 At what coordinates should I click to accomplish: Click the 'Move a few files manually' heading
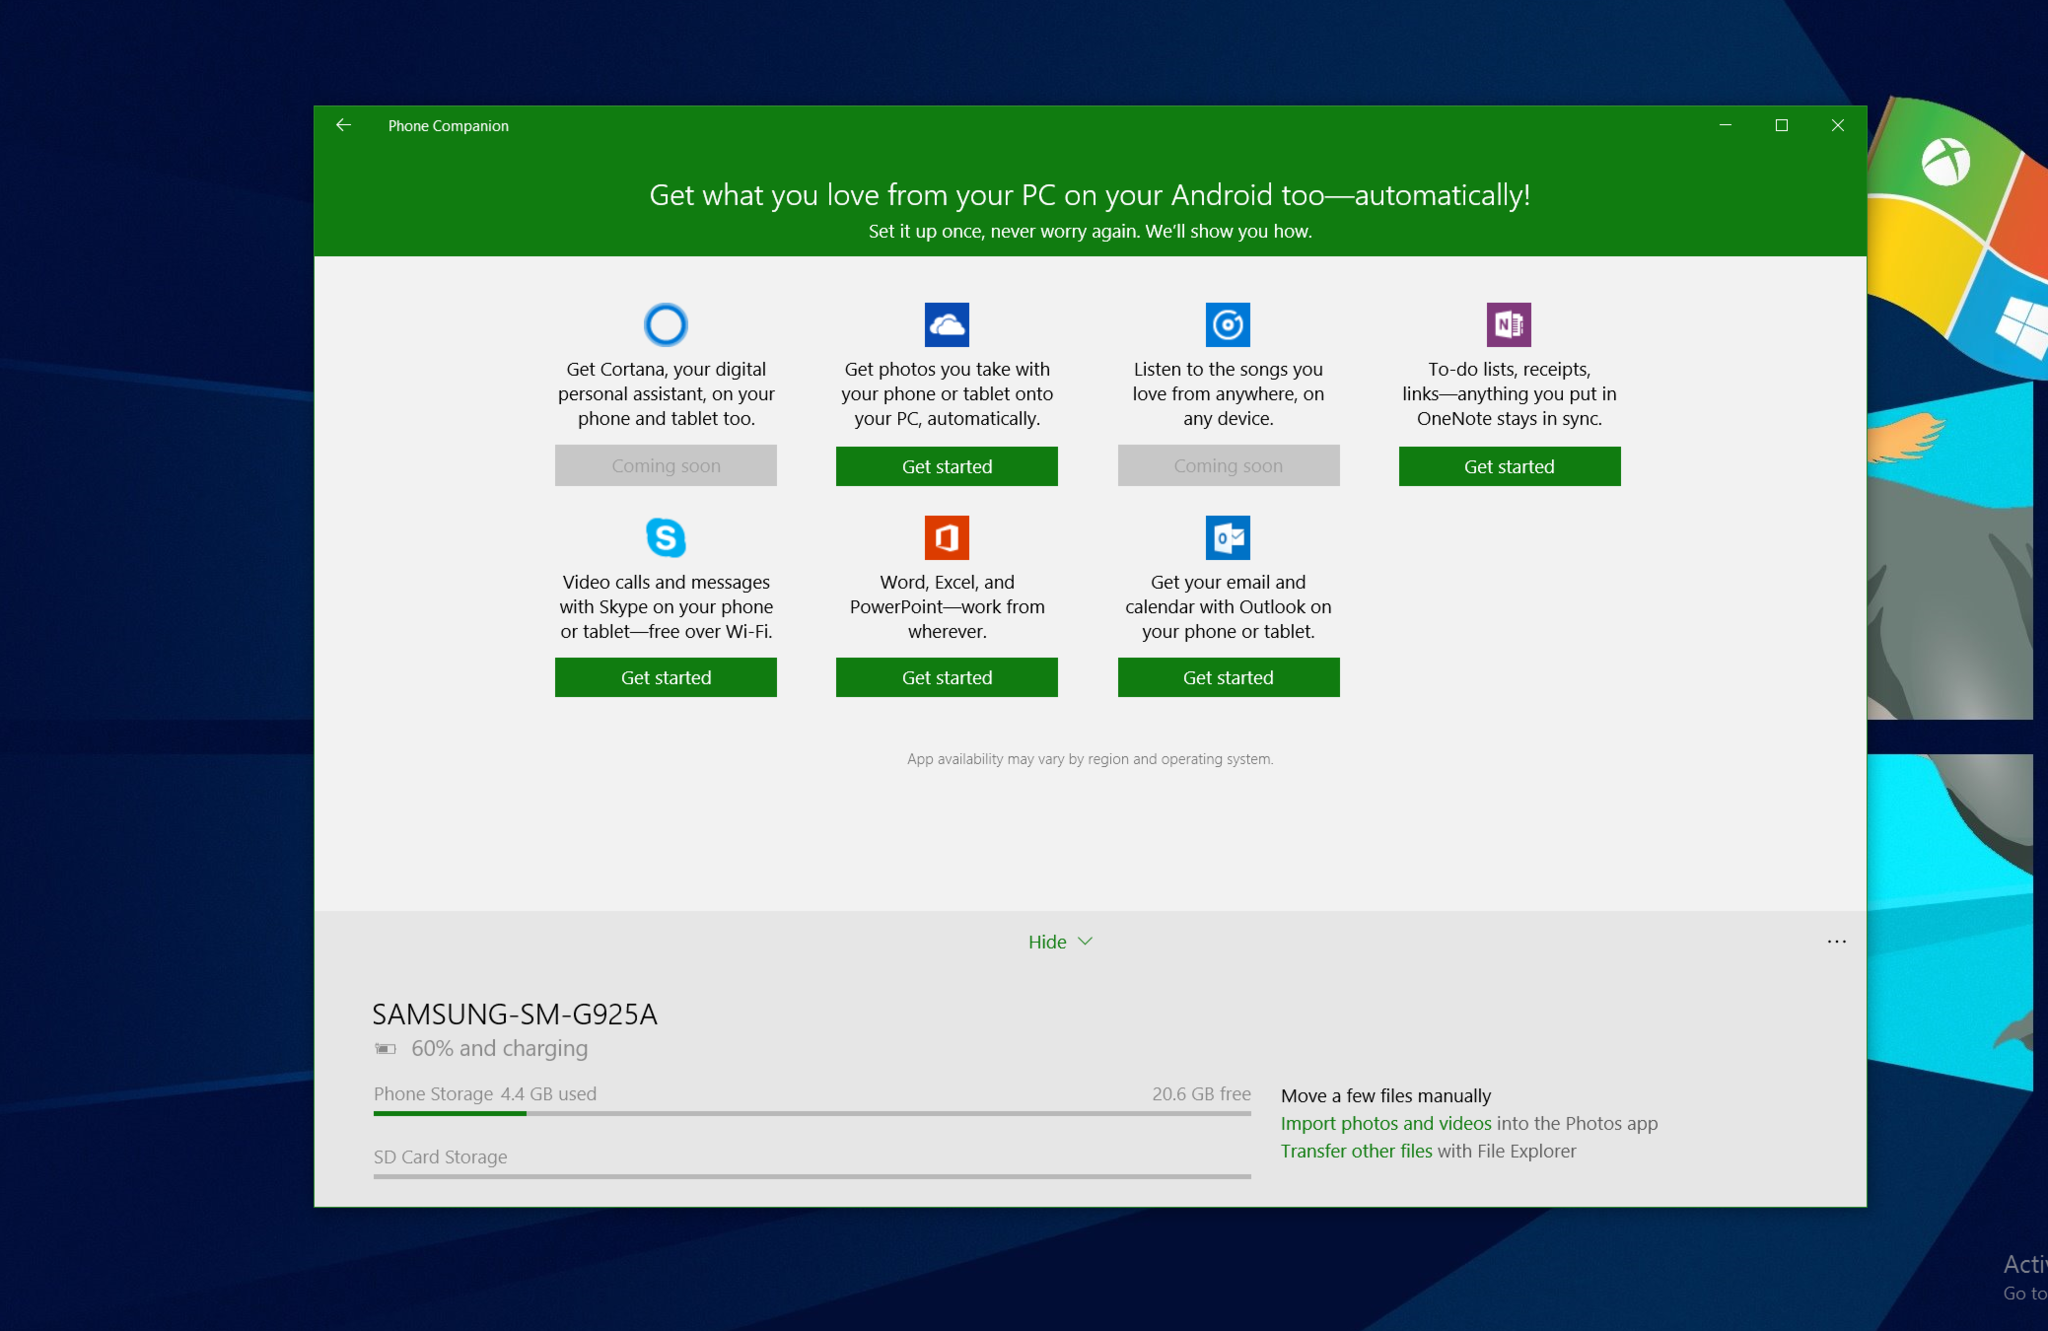coord(1386,1096)
